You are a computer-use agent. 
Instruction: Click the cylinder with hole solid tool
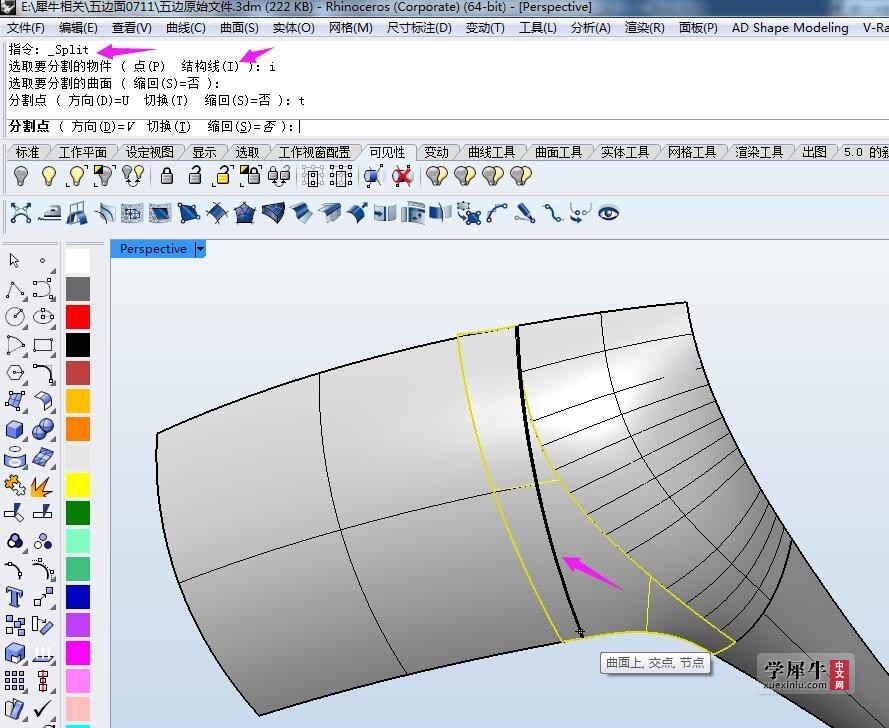[15, 458]
